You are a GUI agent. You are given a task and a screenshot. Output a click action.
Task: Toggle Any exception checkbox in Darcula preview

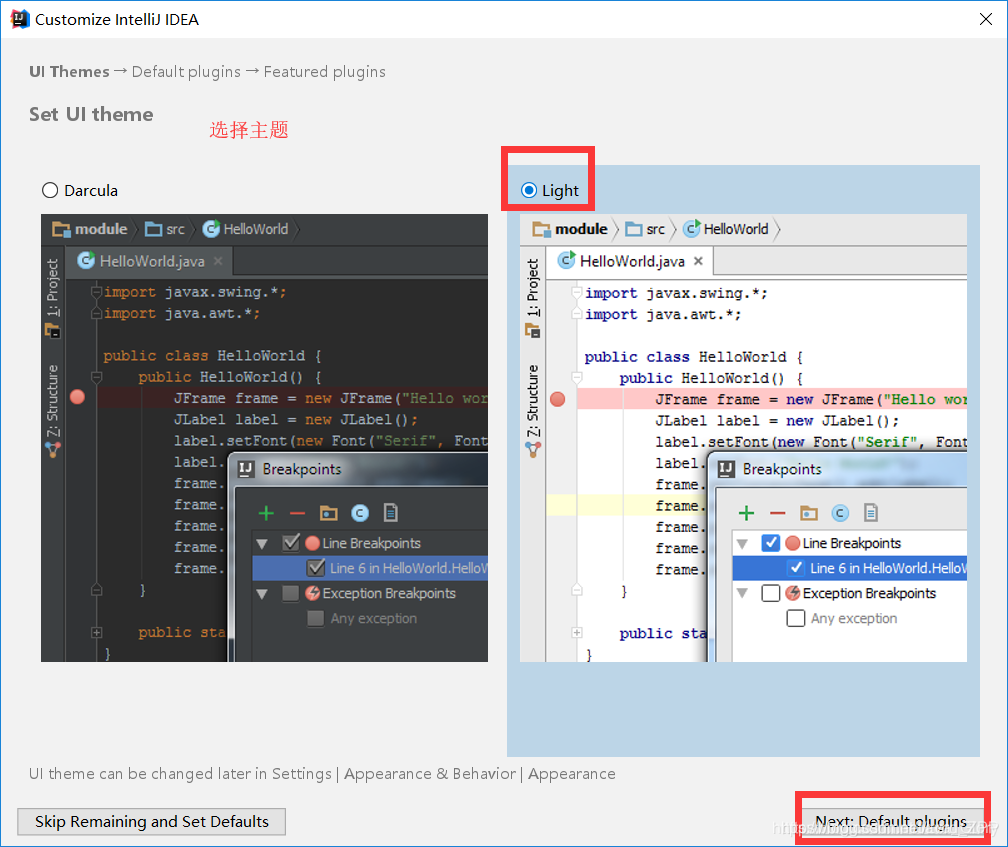click(x=316, y=618)
